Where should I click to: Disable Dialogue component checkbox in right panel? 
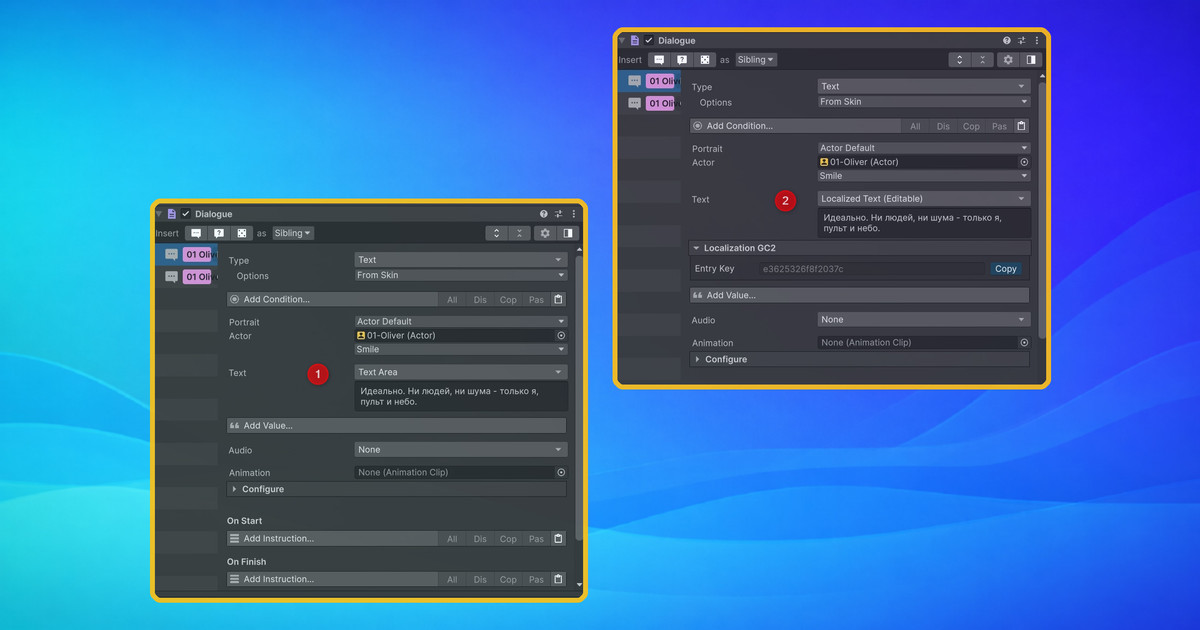pyautogui.click(x=649, y=41)
